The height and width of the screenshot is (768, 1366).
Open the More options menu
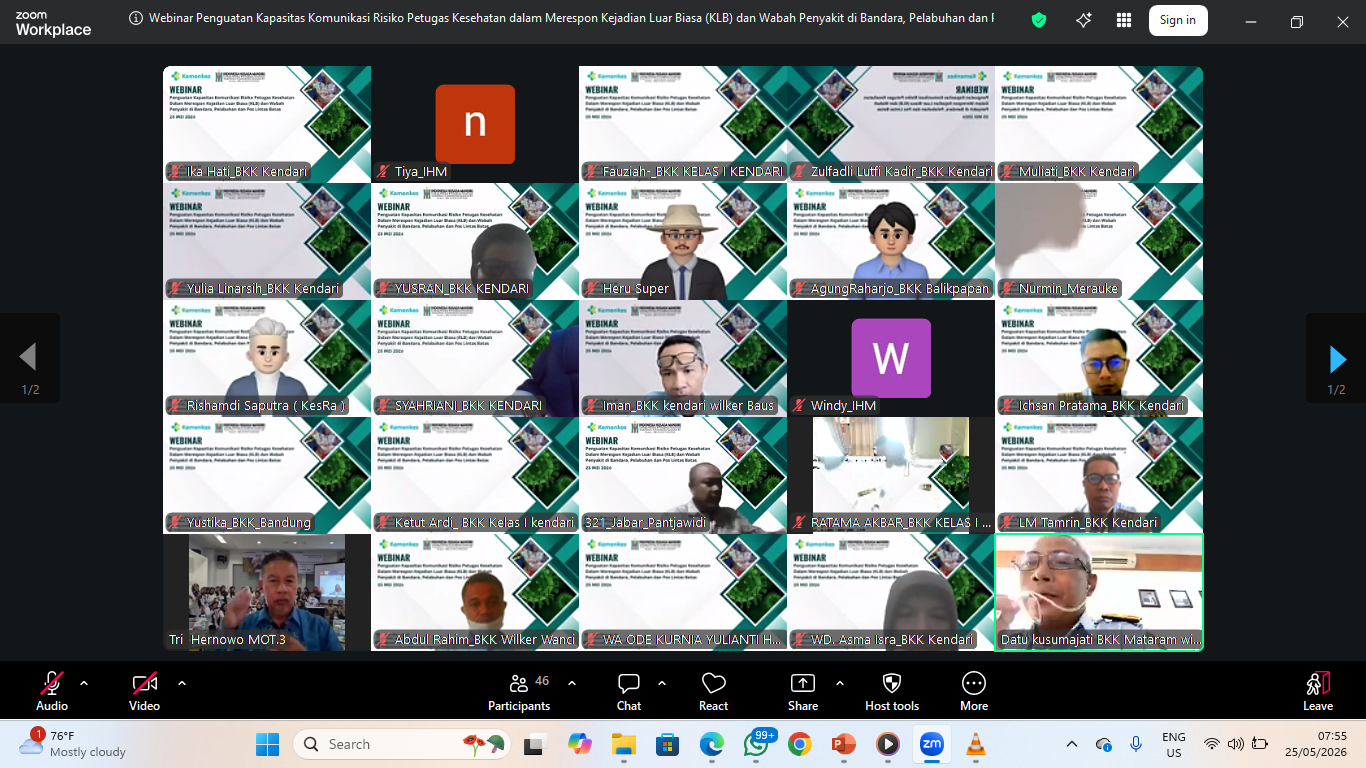tap(974, 691)
